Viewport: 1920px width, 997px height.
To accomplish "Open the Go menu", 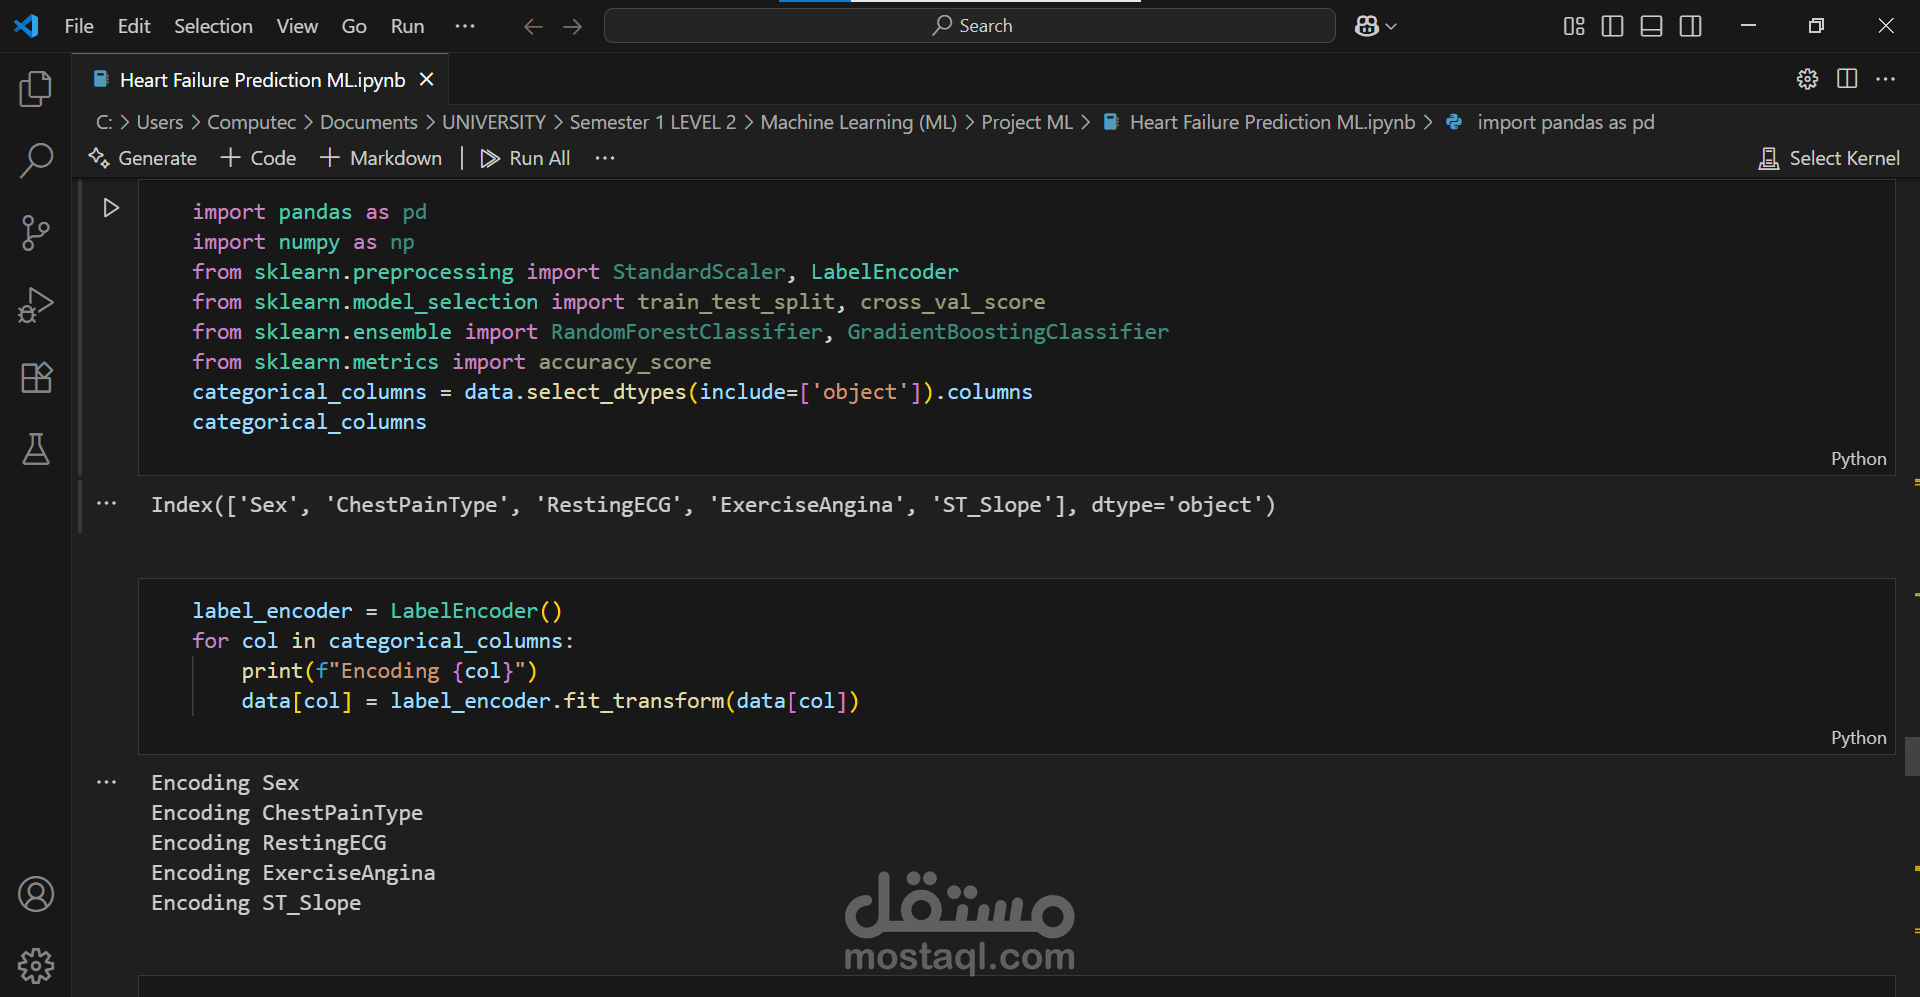I will tap(354, 26).
